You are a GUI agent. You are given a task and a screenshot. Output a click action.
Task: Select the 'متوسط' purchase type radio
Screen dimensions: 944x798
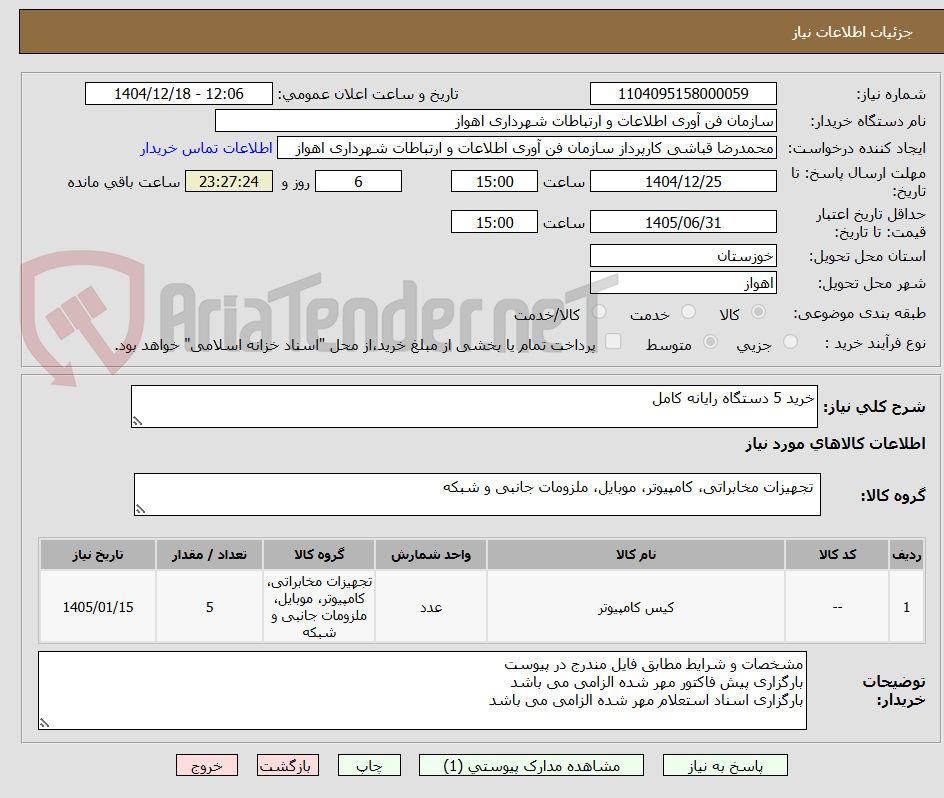[710, 341]
